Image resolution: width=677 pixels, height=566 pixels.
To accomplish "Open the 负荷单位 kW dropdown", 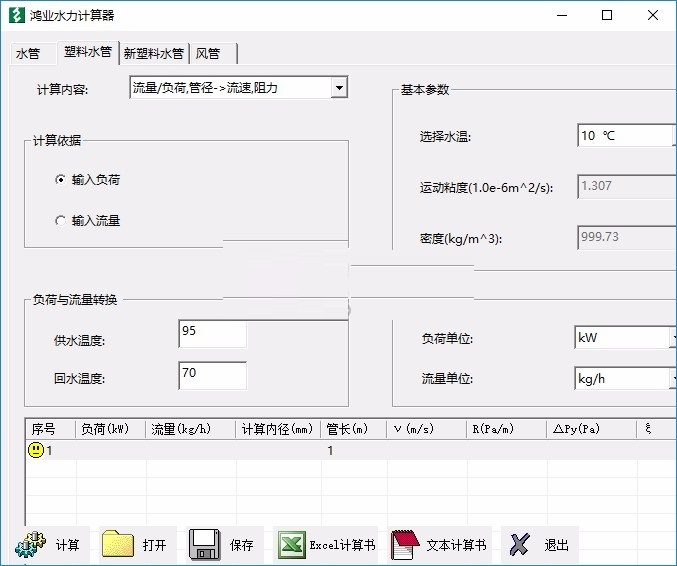I will tap(625, 338).
